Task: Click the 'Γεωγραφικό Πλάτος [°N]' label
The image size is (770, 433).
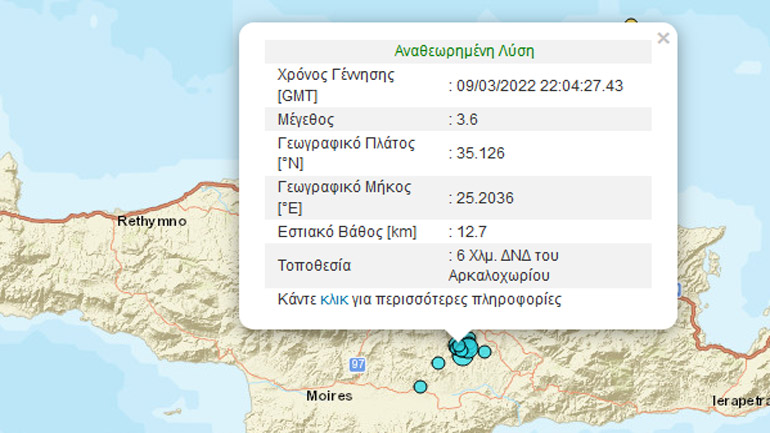Action: pos(346,153)
